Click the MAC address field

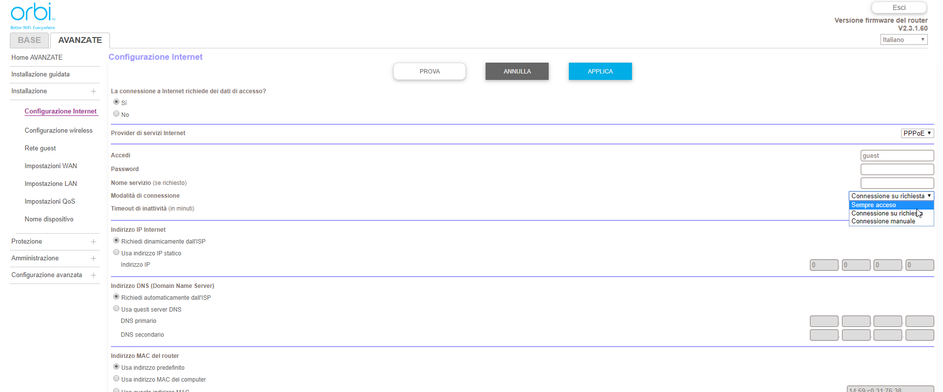tap(890, 389)
